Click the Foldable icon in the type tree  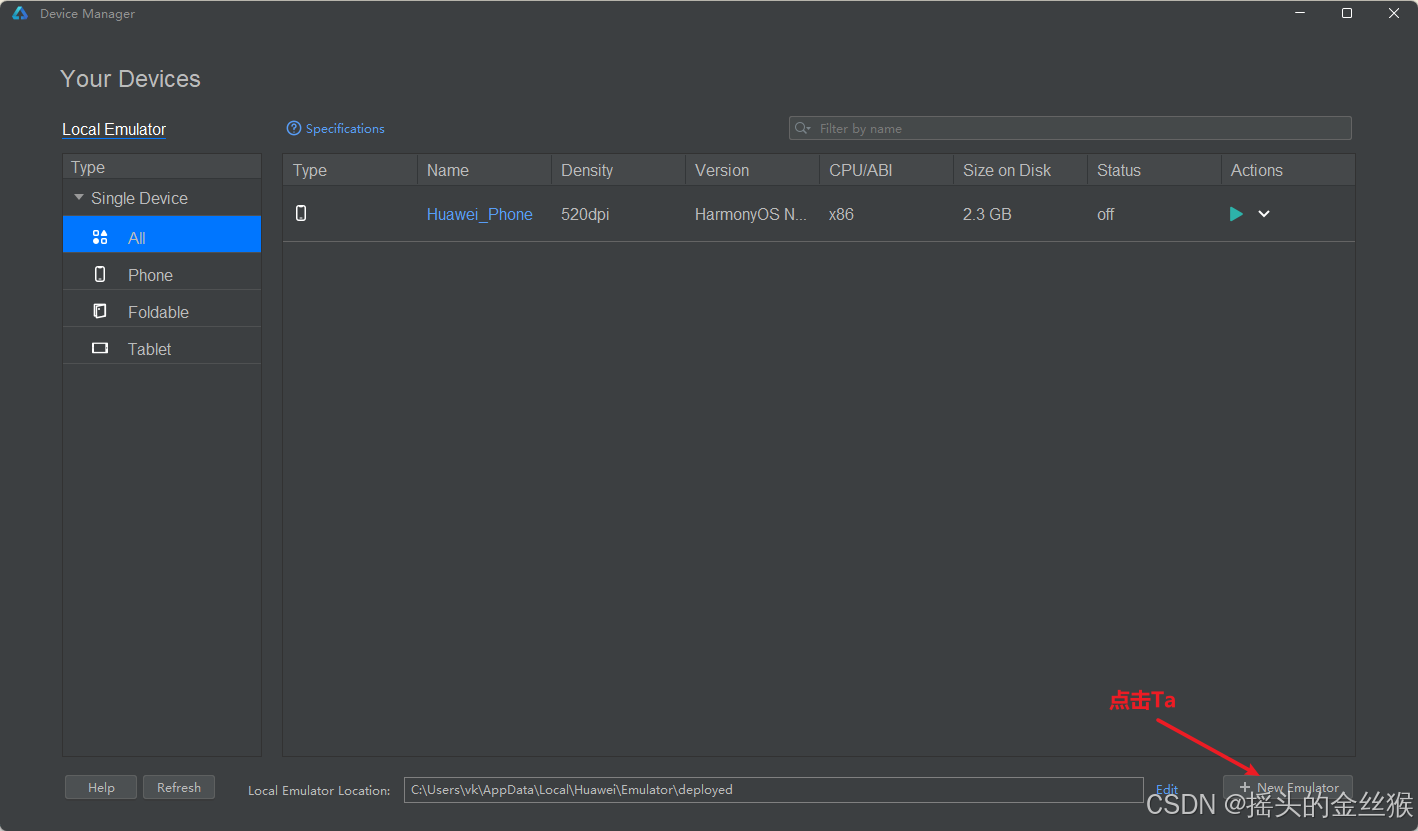click(100, 311)
